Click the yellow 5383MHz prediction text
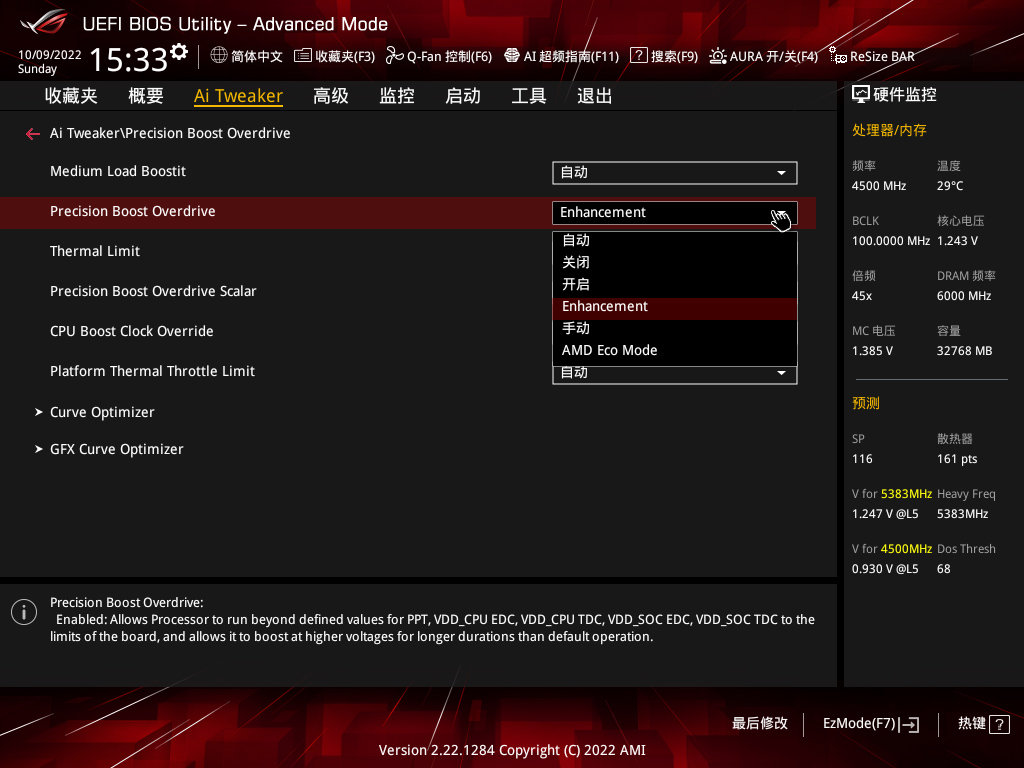The image size is (1024, 768). pos(906,494)
